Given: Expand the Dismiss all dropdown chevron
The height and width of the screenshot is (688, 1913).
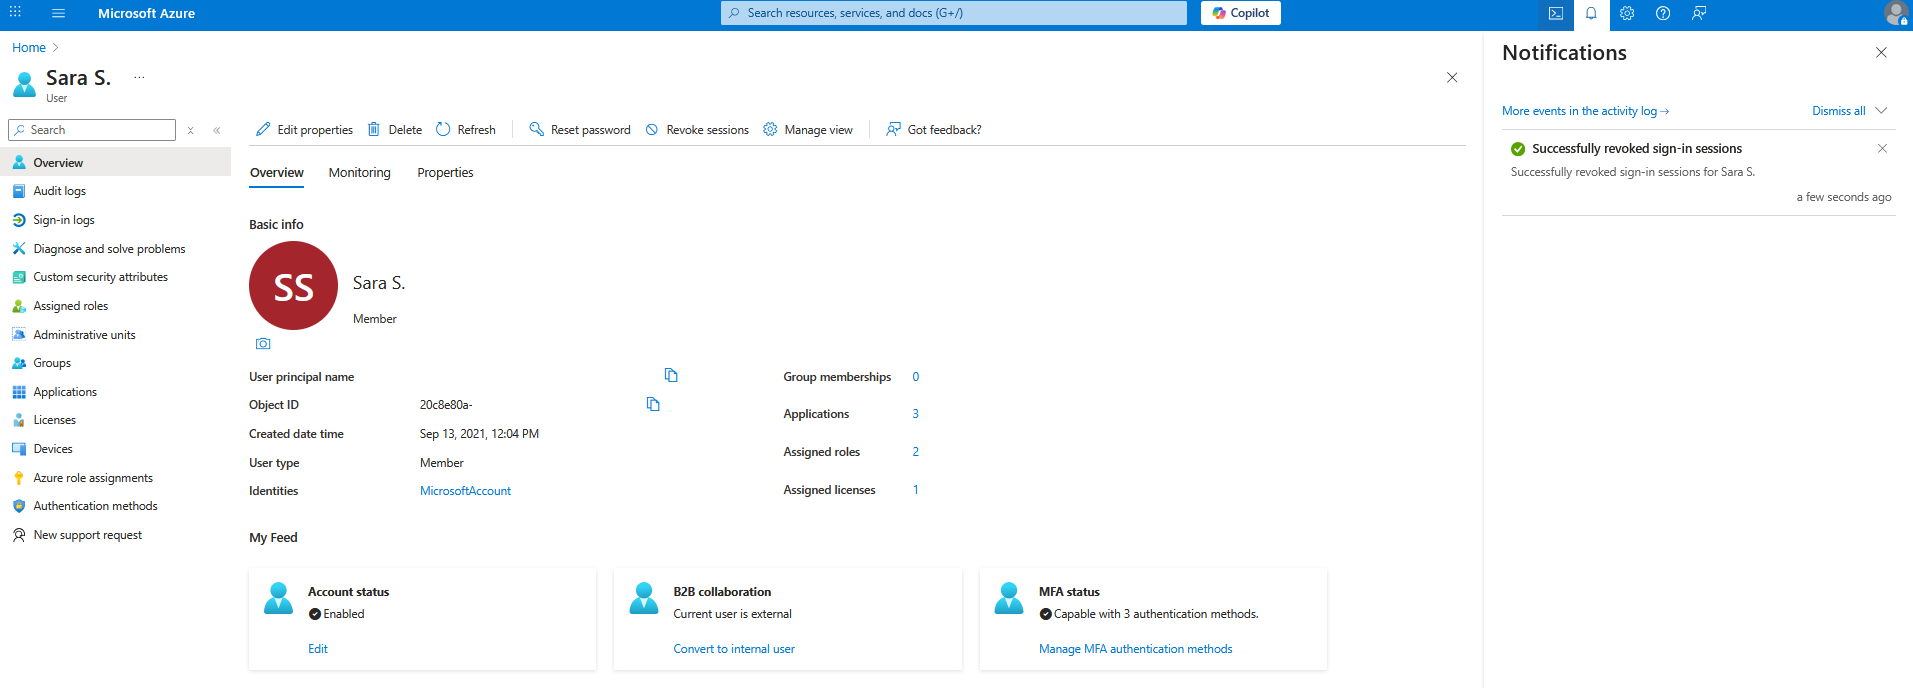Looking at the screenshot, I should (1881, 111).
